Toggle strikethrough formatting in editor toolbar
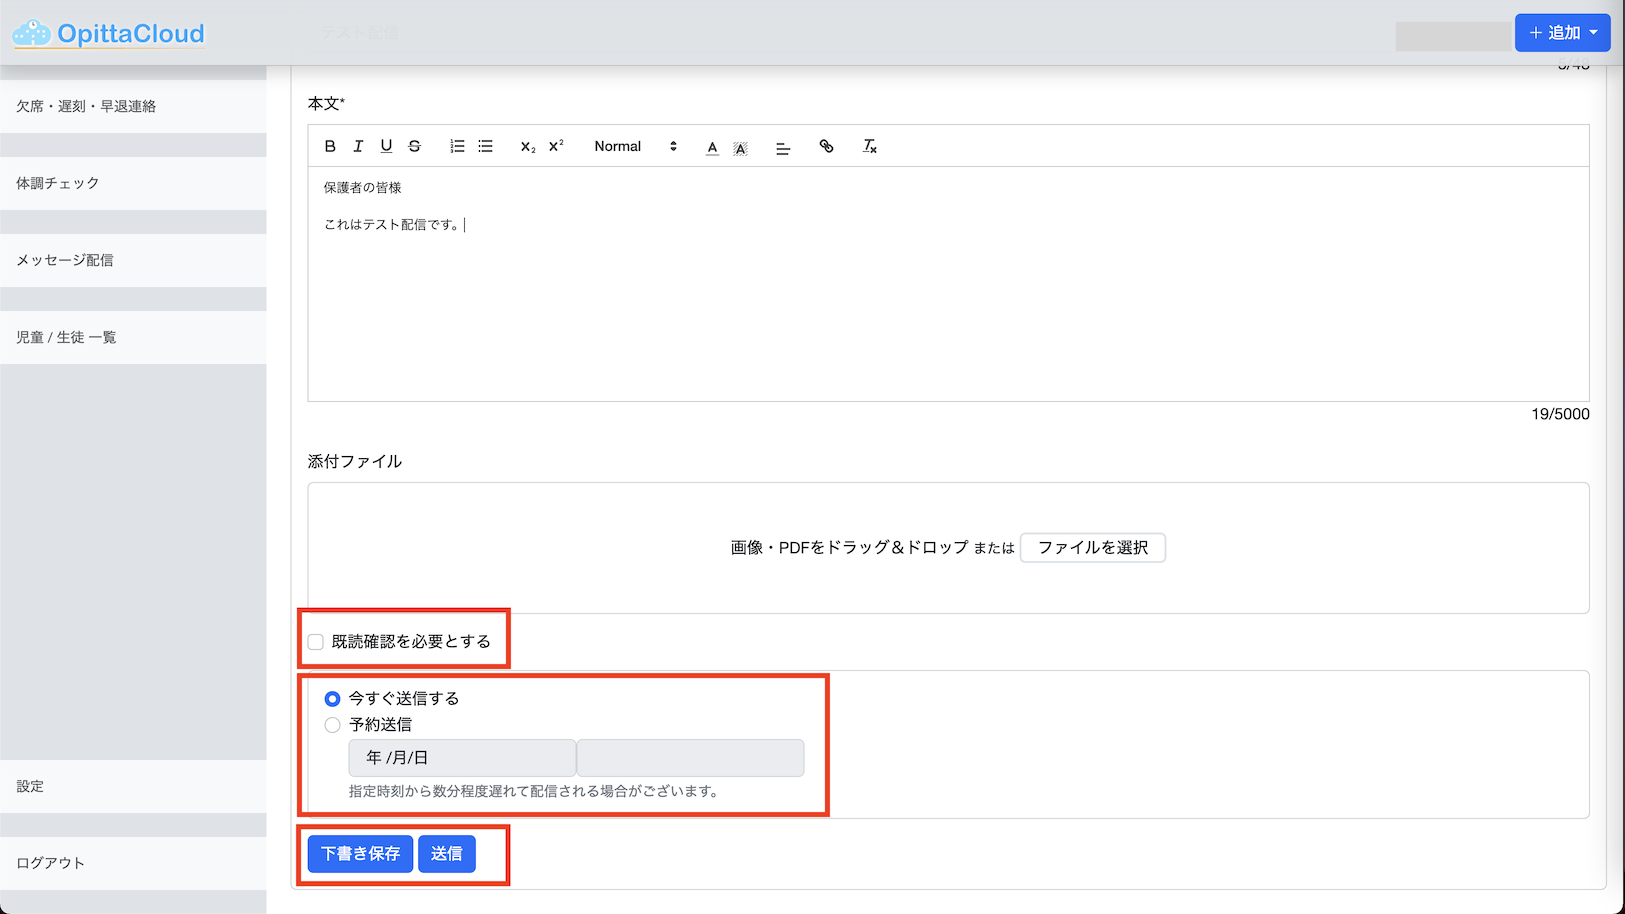Image resolution: width=1625 pixels, height=914 pixels. click(414, 146)
